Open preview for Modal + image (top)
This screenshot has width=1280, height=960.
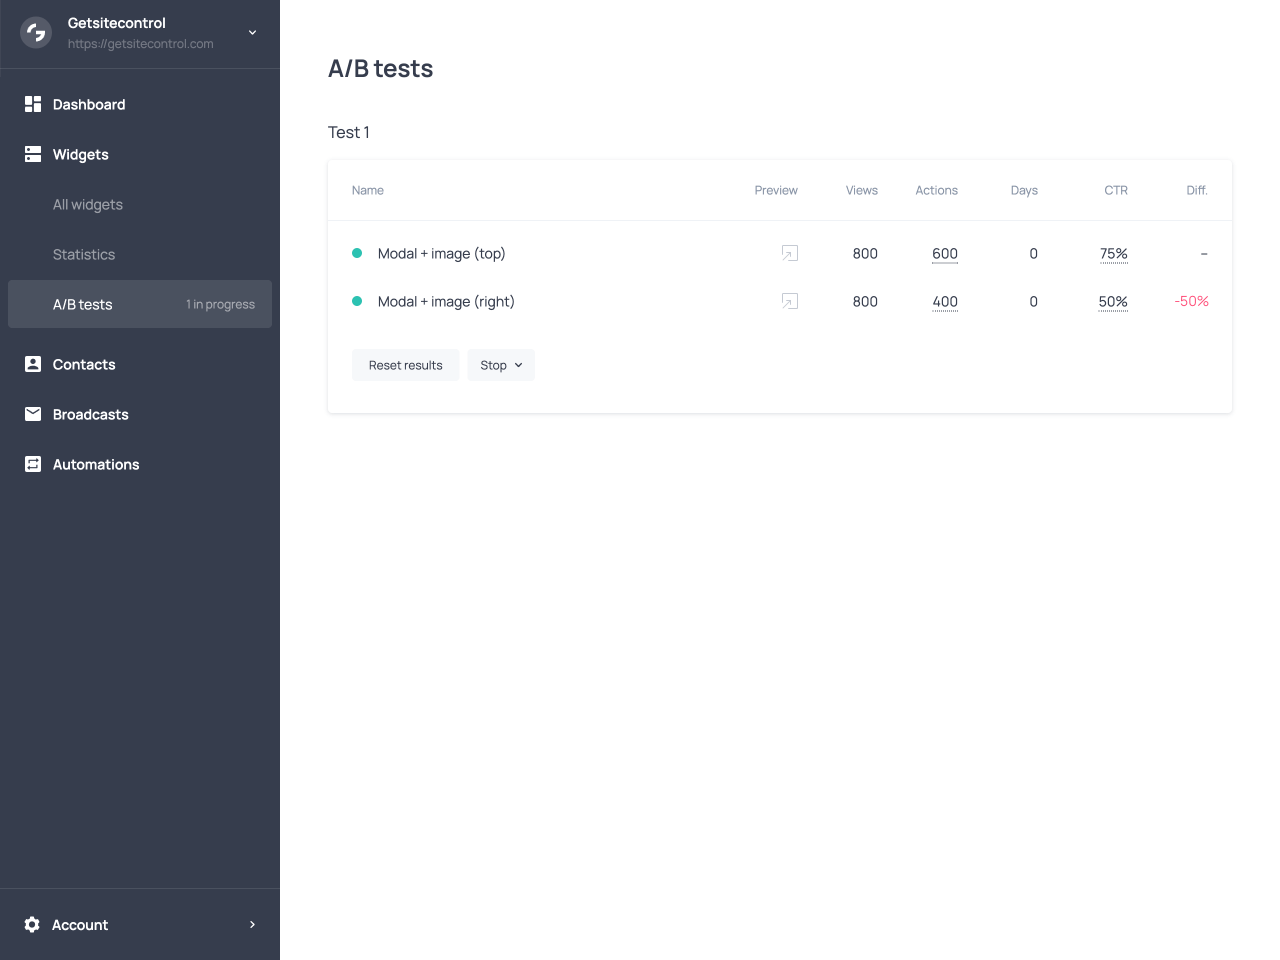(x=790, y=253)
